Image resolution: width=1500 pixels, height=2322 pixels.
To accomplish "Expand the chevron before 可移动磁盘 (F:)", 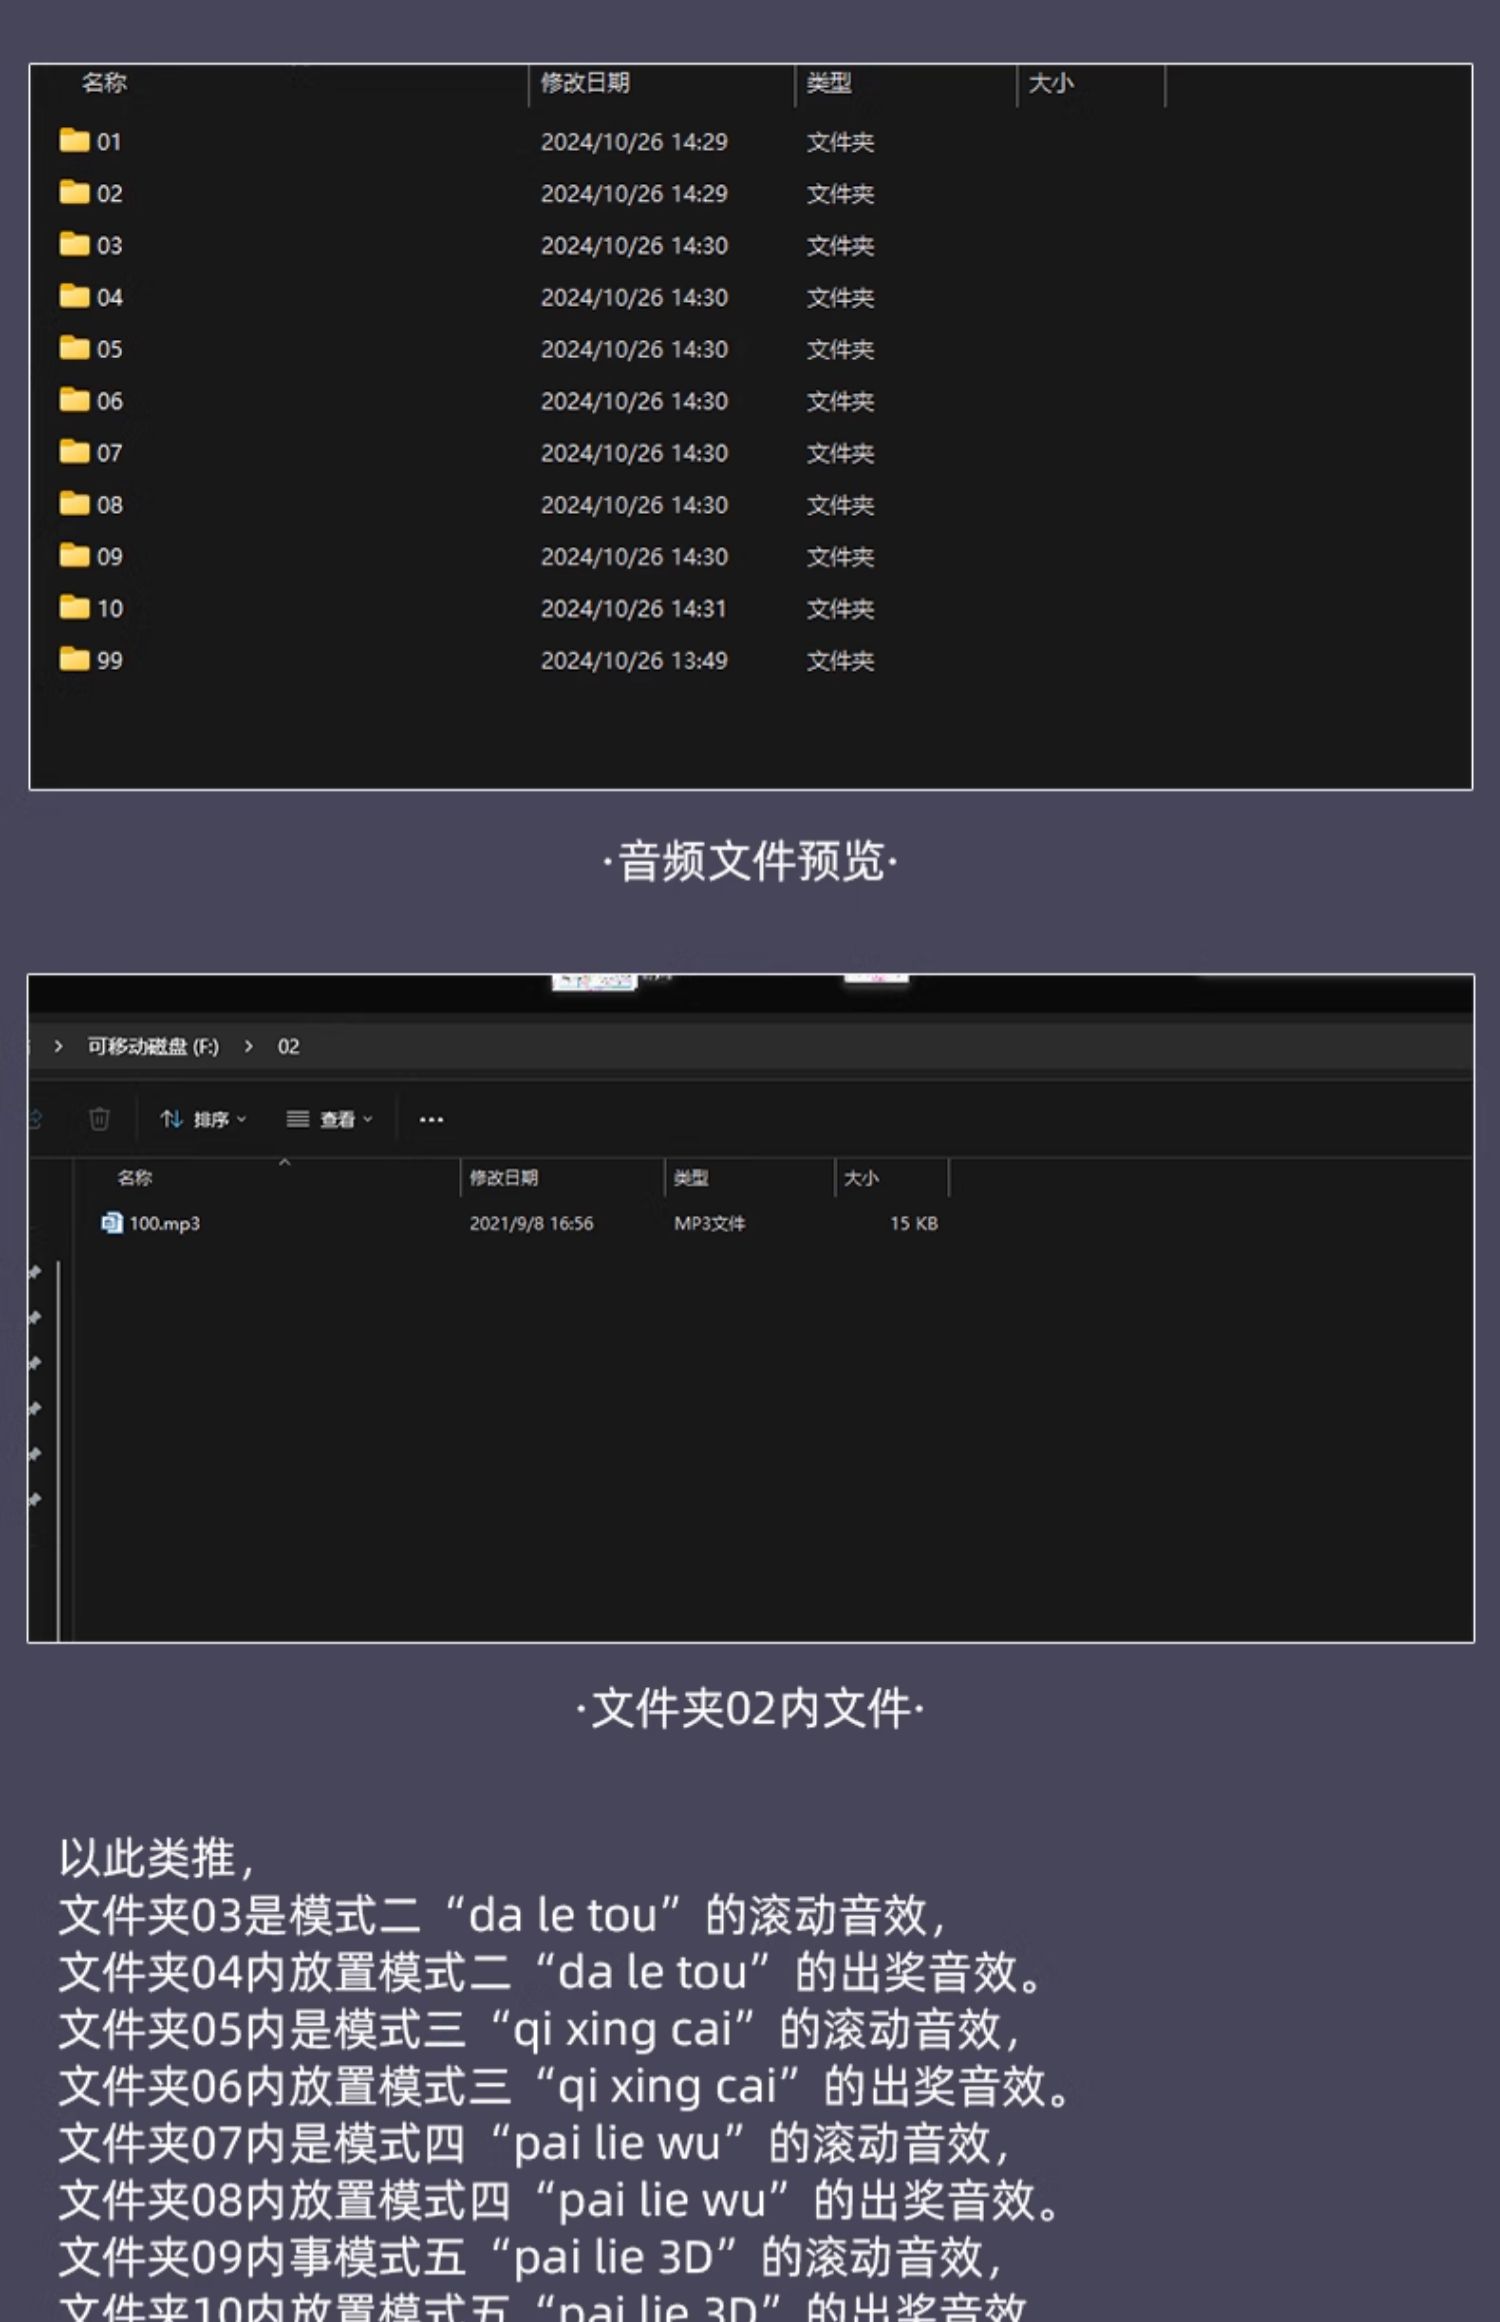I will pyautogui.click(x=59, y=1047).
